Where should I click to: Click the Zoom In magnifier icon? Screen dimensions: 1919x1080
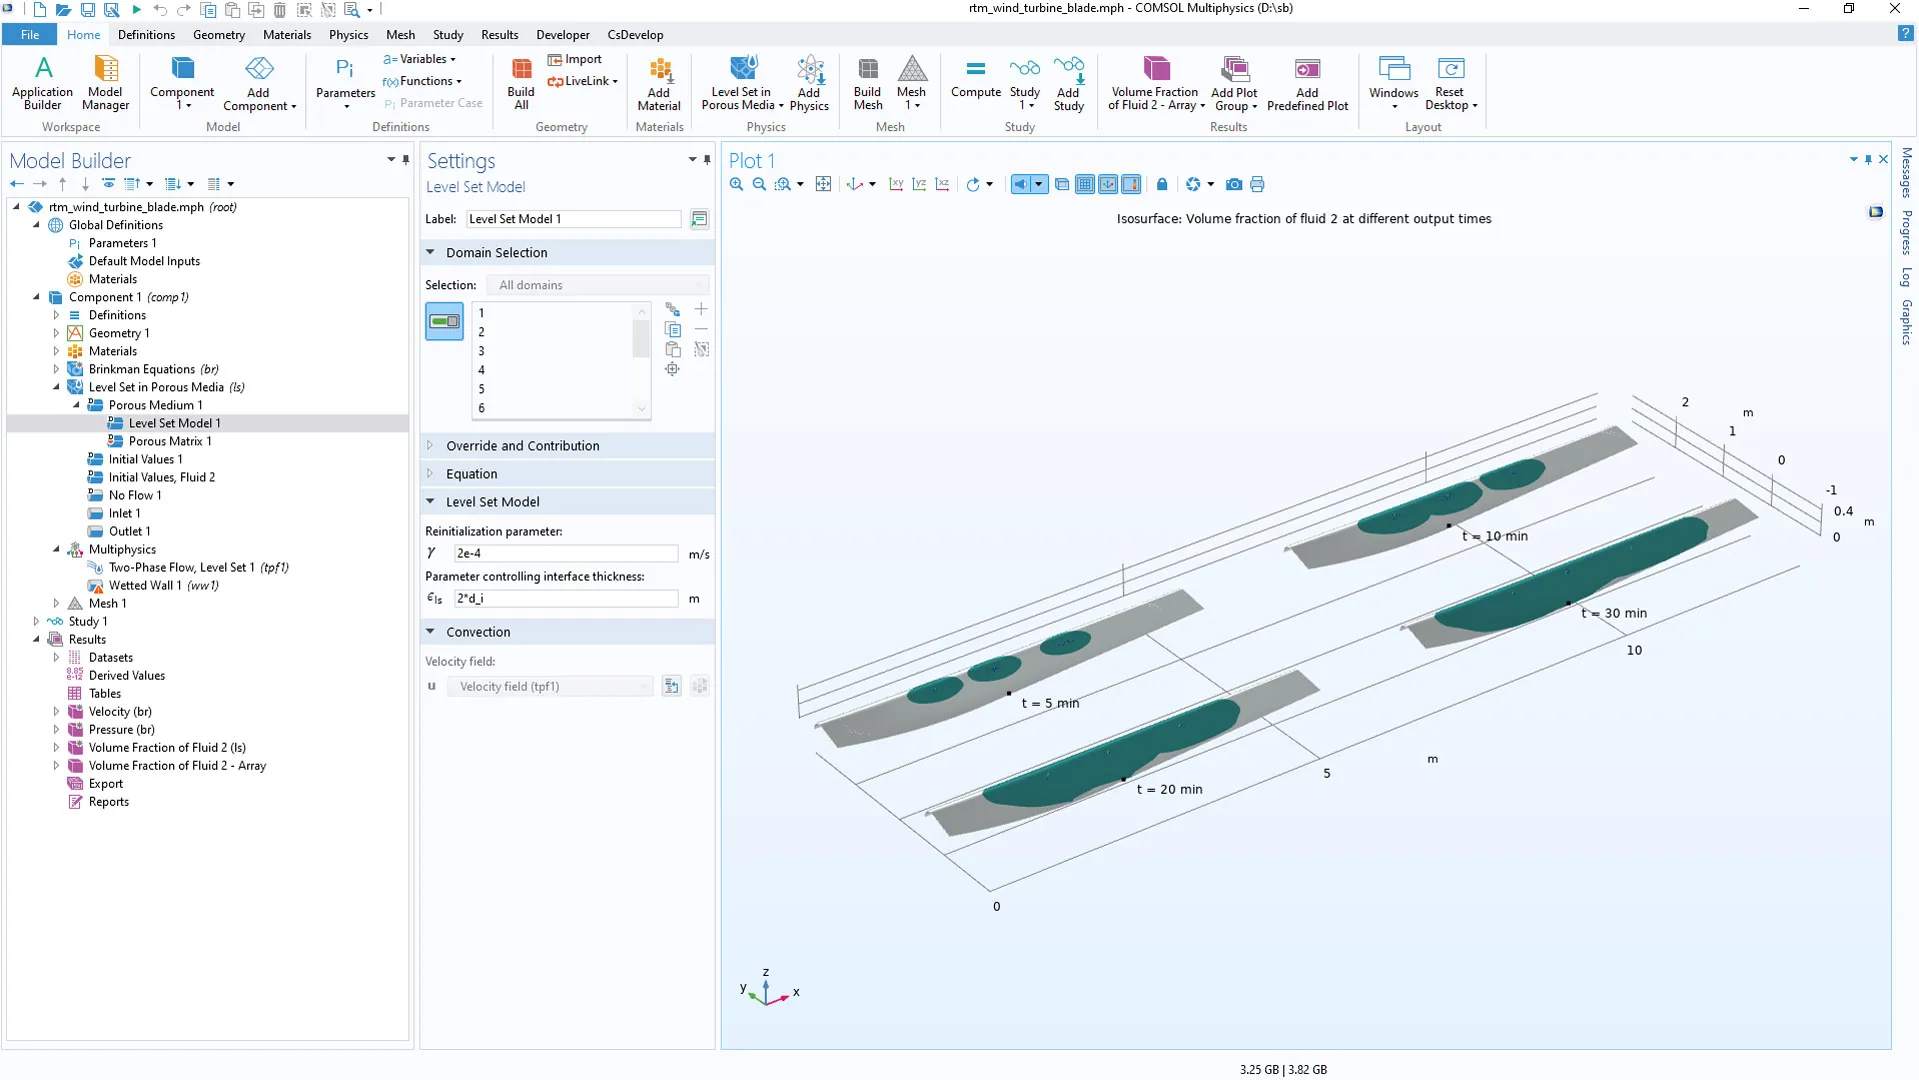coord(736,184)
